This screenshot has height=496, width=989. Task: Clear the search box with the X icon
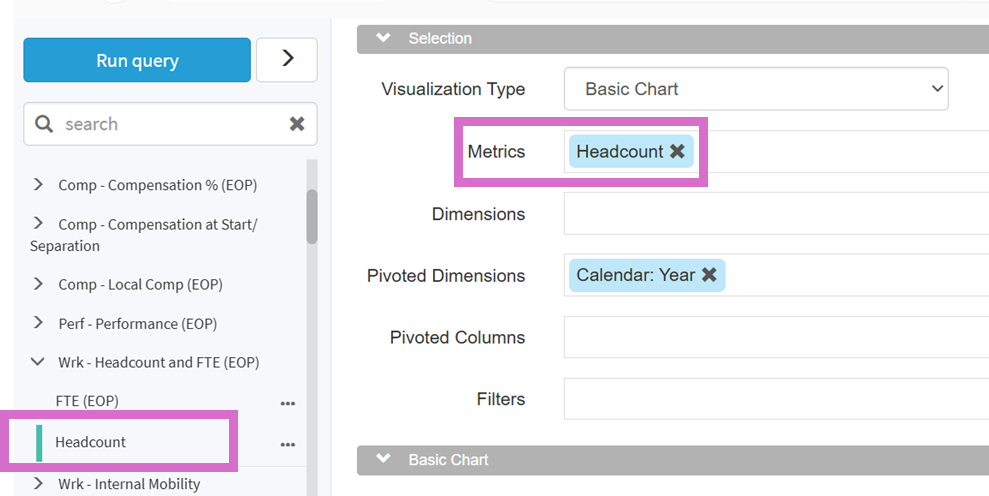tap(297, 124)
